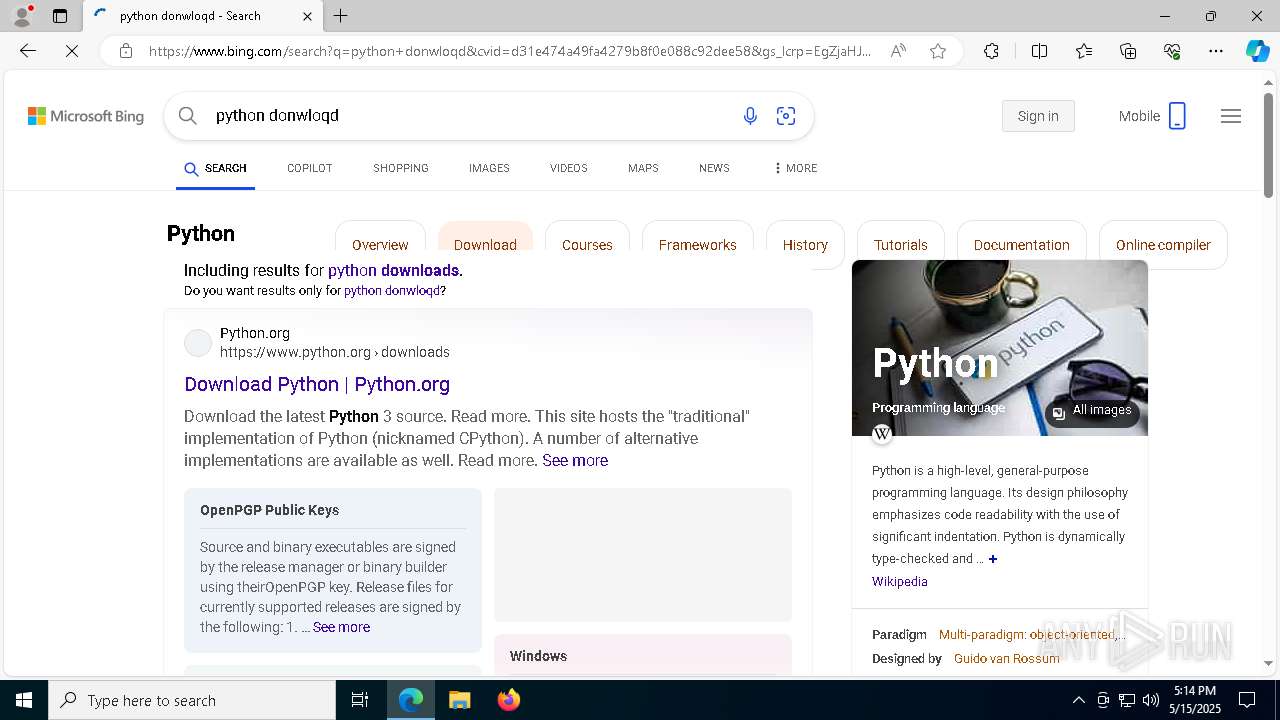Image resolution: width=1280 pixels, height=720 pixels.
Task: Open the Copilot sidebar icon
Action: pos(1257,51)
